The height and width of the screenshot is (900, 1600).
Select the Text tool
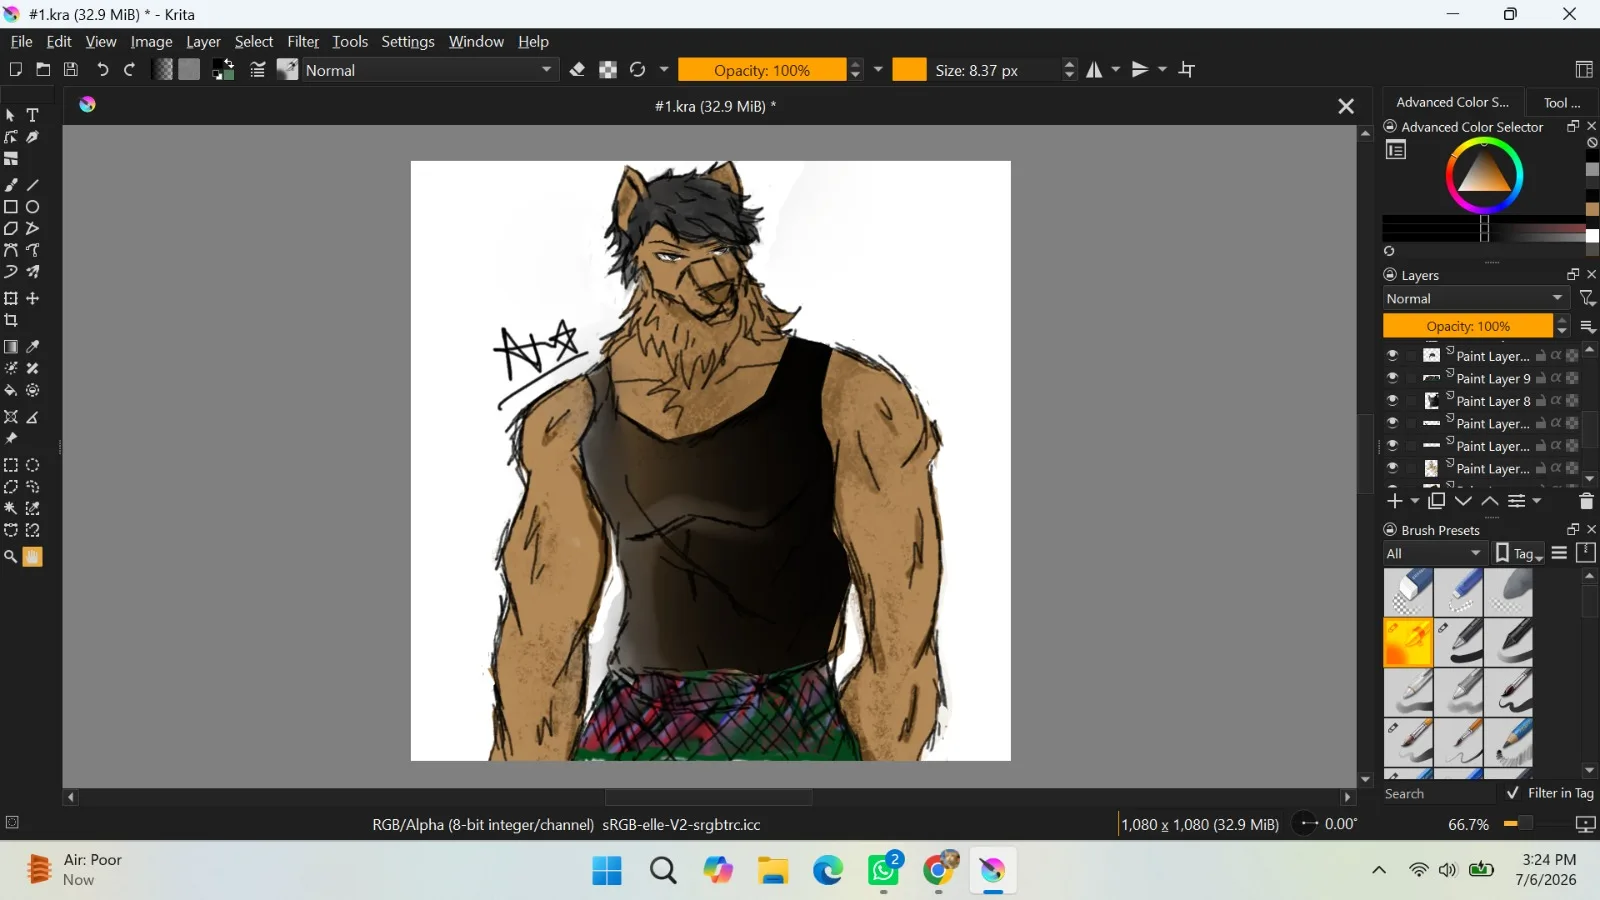click(33, 115)
